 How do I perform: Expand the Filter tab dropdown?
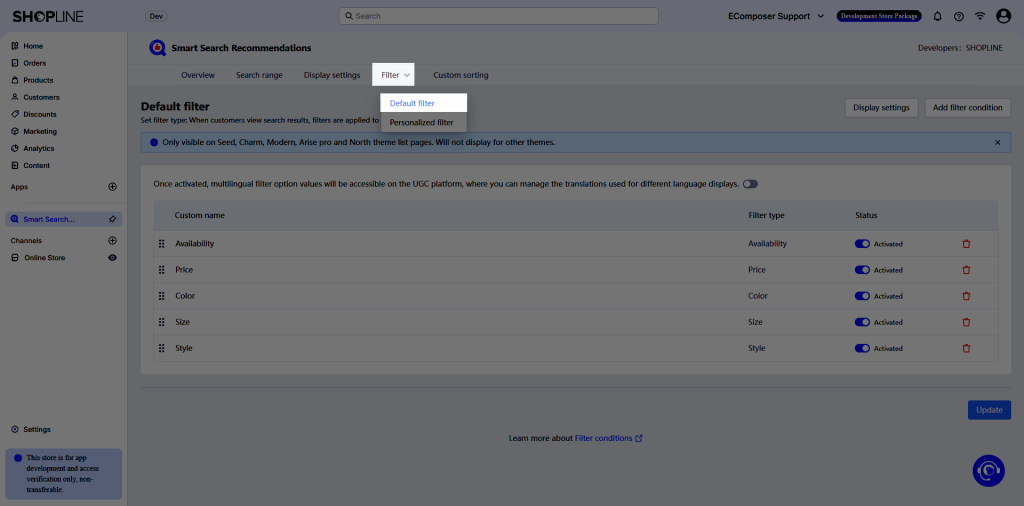pyautogui.click(x=396, y=75)
